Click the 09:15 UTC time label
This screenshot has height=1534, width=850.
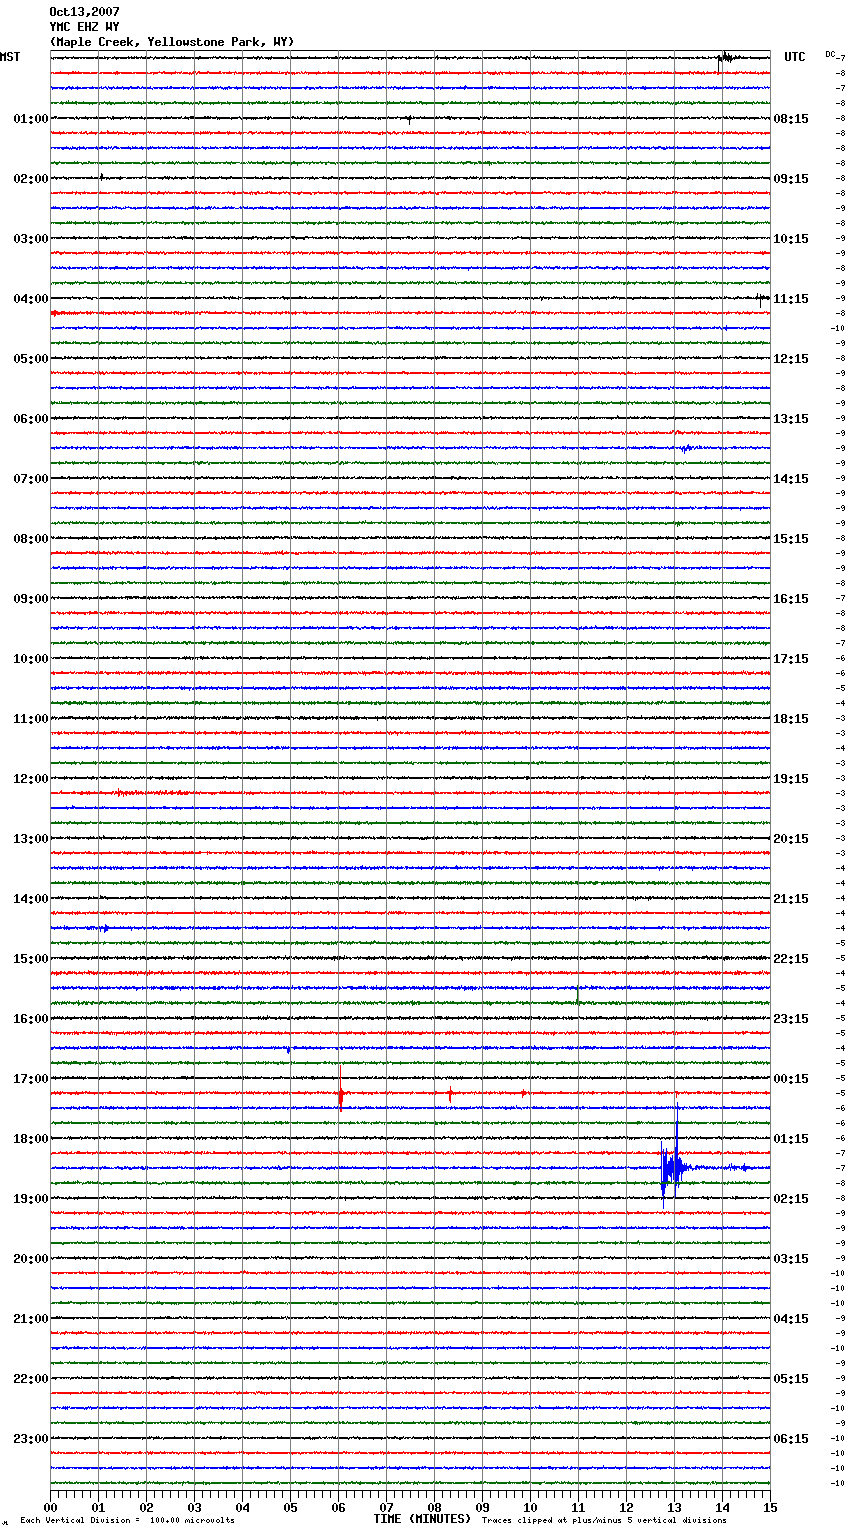[x=791, y=179]
